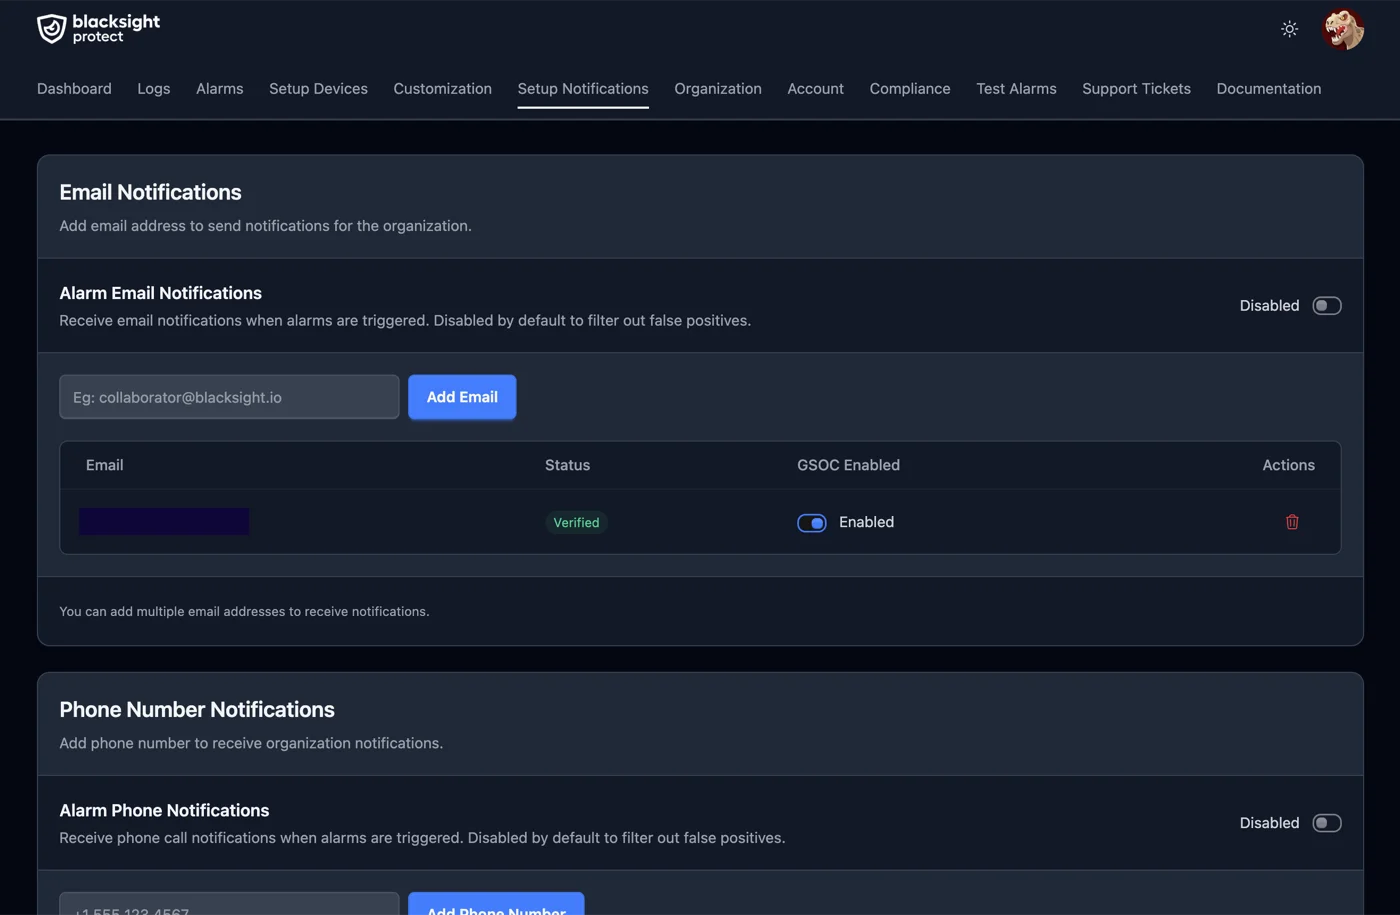The width and height of the screenshot is (1400, 915).
Task: Open Setup Devices
Action: (318, 88)
